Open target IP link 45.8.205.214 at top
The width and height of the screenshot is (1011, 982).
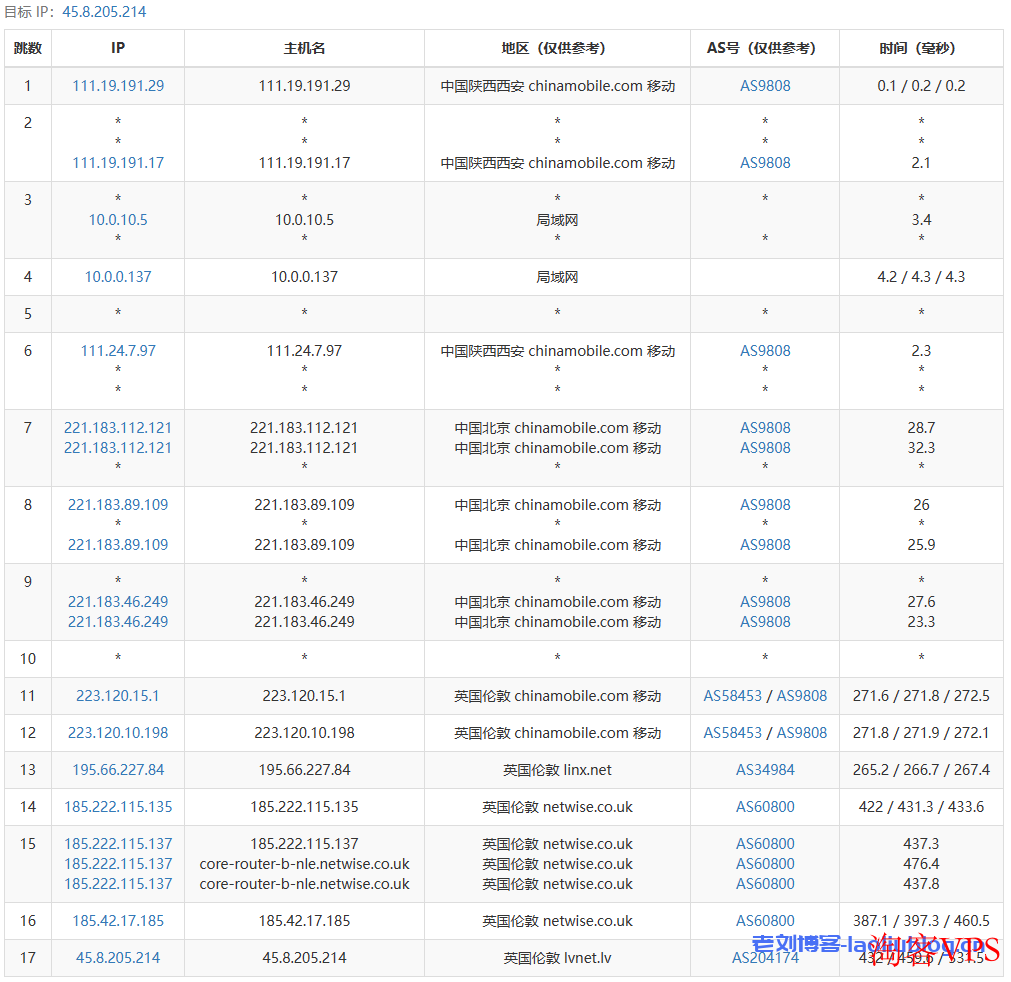coord(104,12)
